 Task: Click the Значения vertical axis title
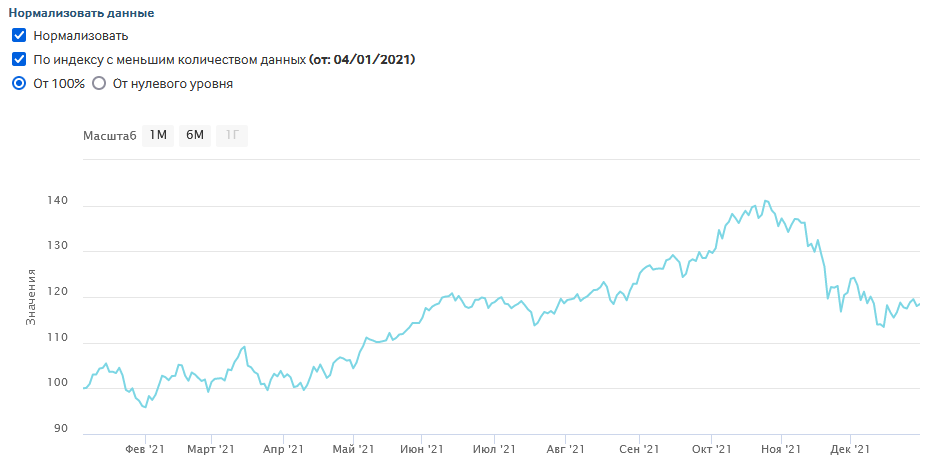point(31,296)
